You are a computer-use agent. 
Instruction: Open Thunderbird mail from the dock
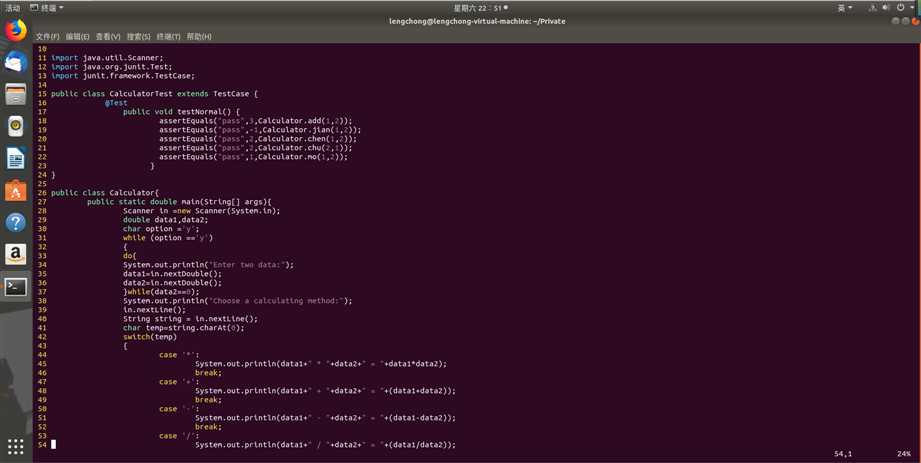pos(16,62)
